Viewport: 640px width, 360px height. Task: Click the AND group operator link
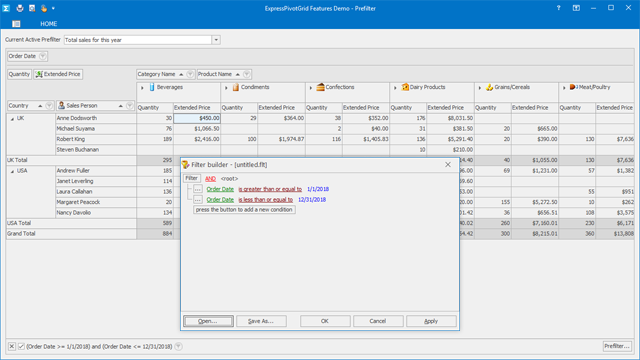pos(210,179)
